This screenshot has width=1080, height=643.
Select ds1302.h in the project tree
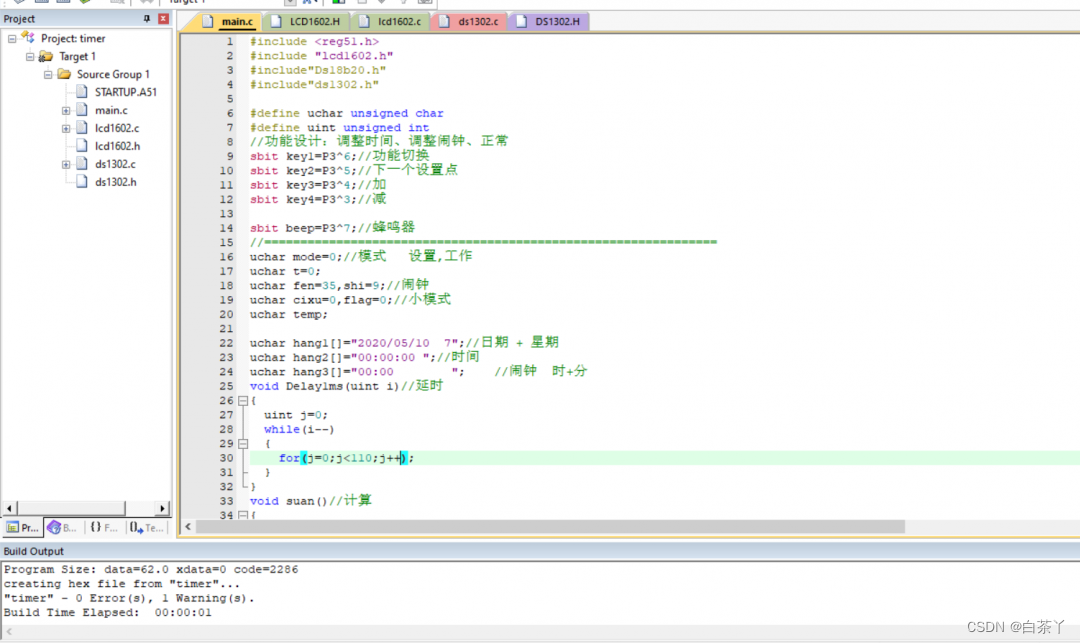[116, 182]
